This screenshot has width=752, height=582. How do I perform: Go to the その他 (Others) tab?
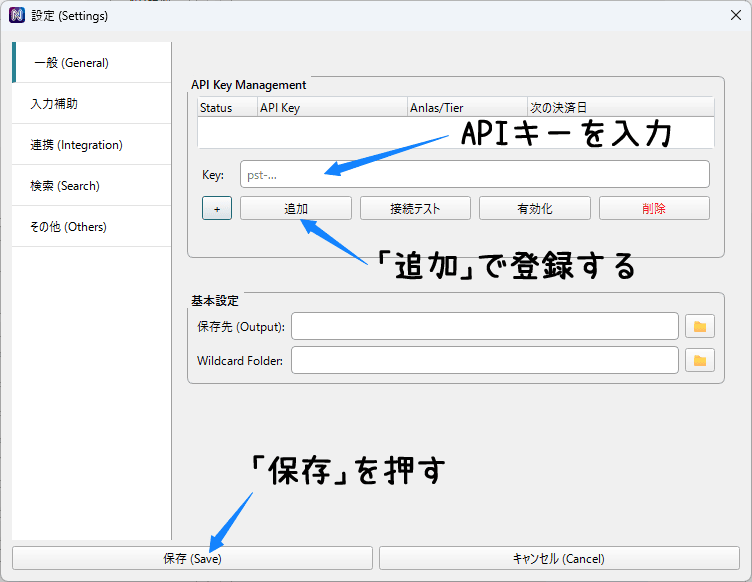(92, 227)
